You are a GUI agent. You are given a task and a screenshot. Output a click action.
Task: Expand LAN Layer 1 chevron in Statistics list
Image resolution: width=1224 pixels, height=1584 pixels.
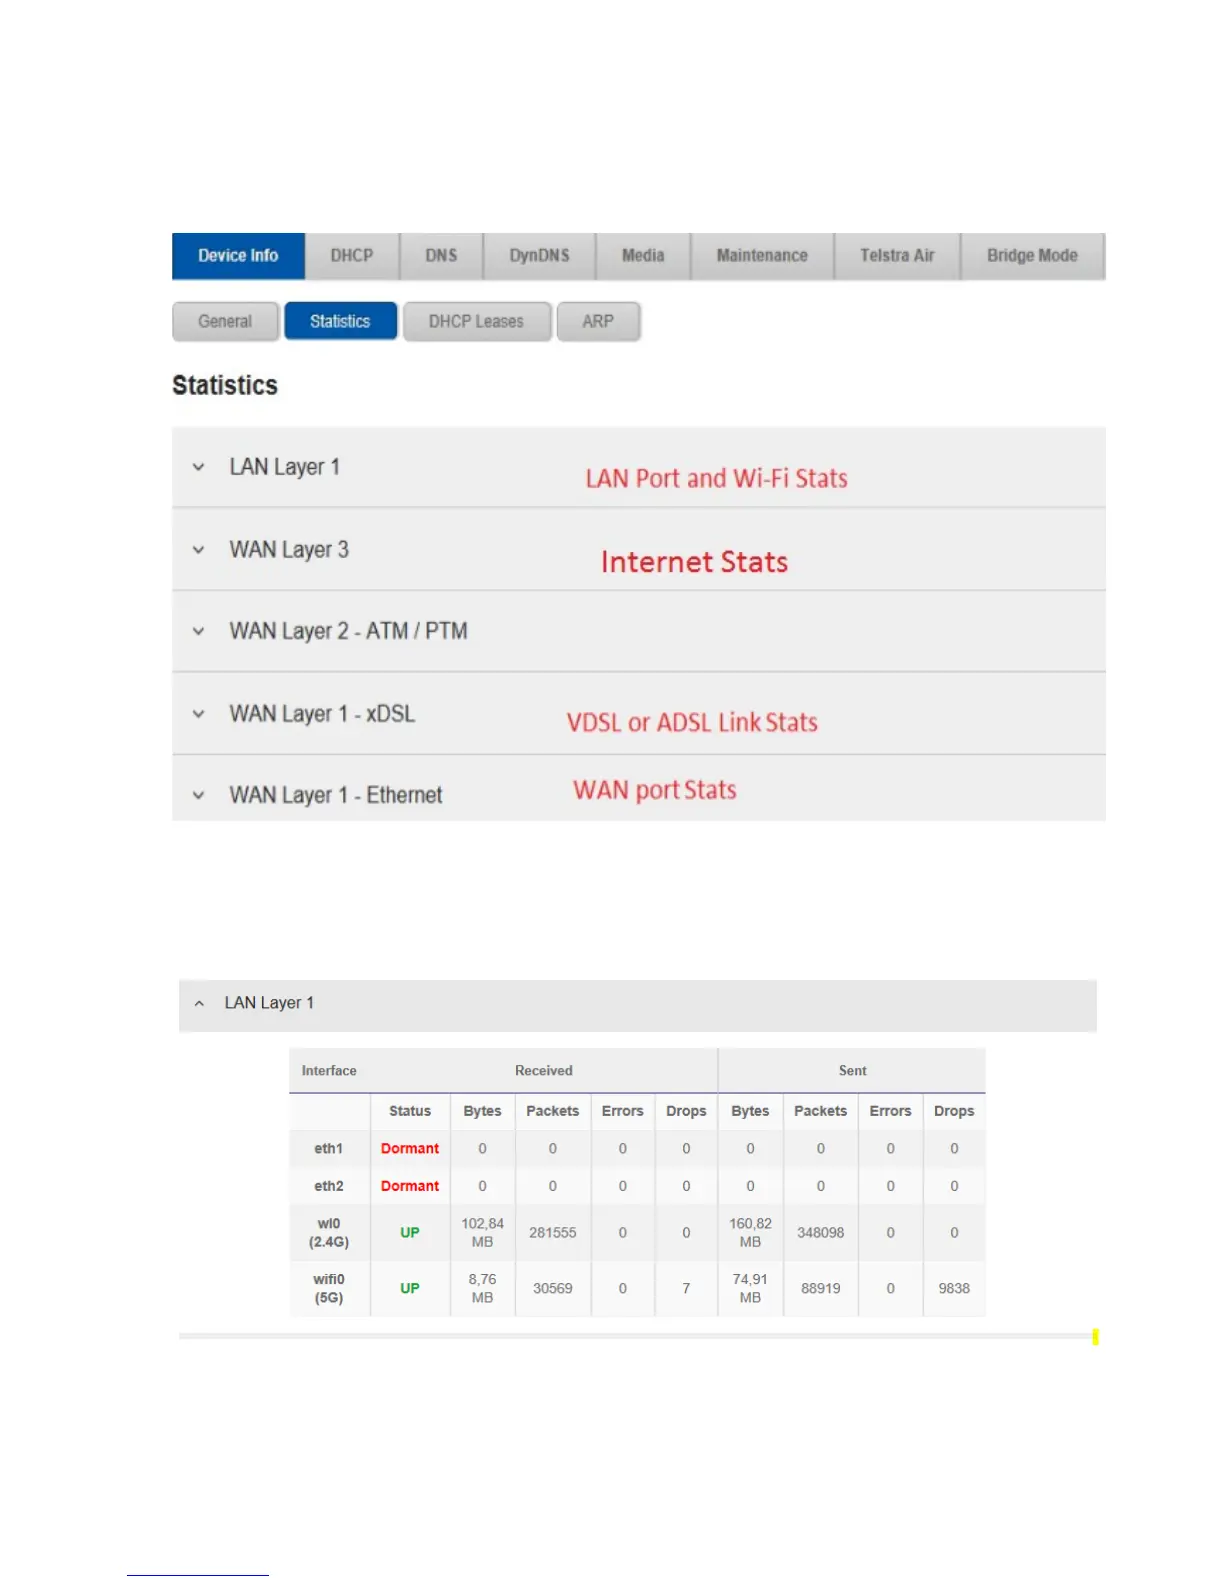coord(198,467)
